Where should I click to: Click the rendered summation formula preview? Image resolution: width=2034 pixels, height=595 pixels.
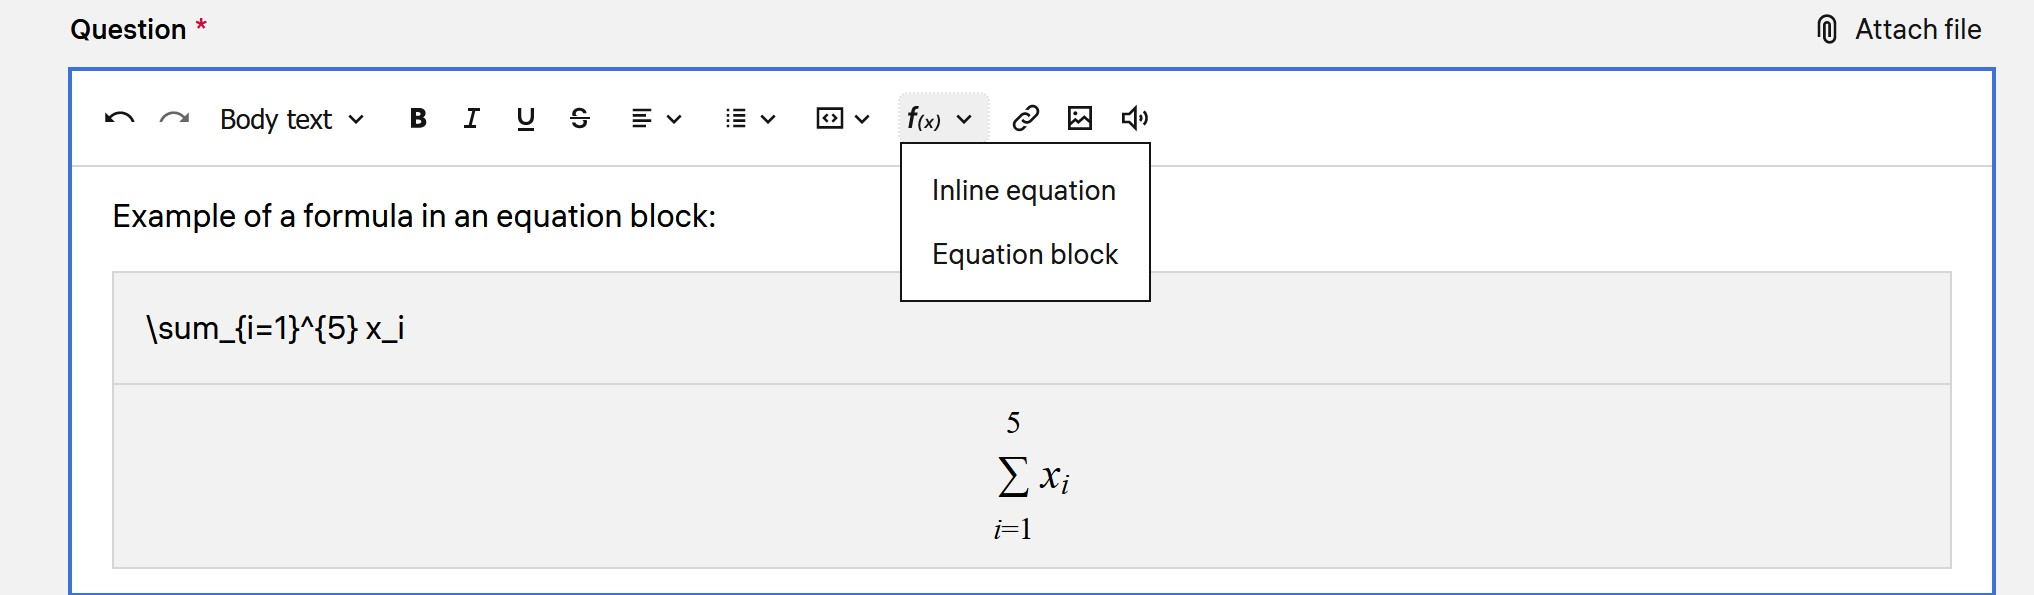pyautogui.click(x=1031, y=476)
